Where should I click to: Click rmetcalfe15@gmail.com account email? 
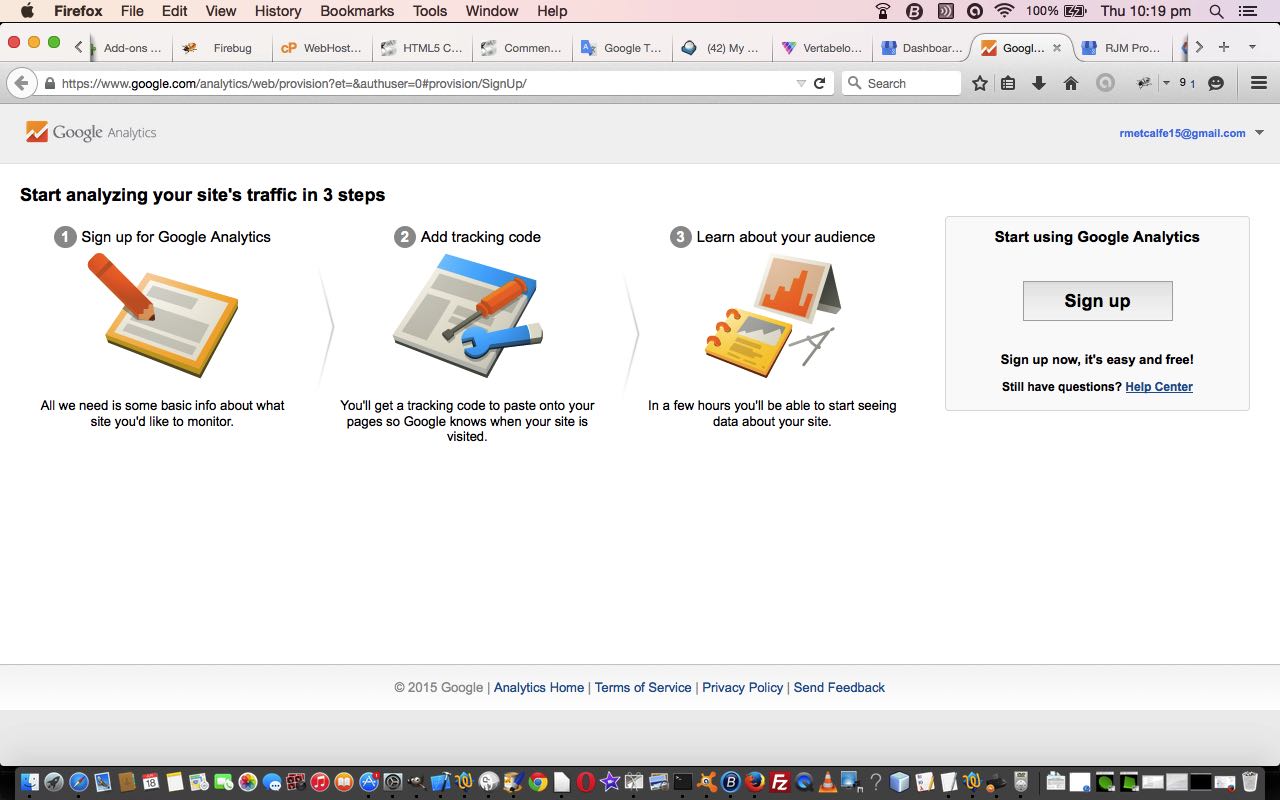pyautogui.click(x=1182, y=133)
